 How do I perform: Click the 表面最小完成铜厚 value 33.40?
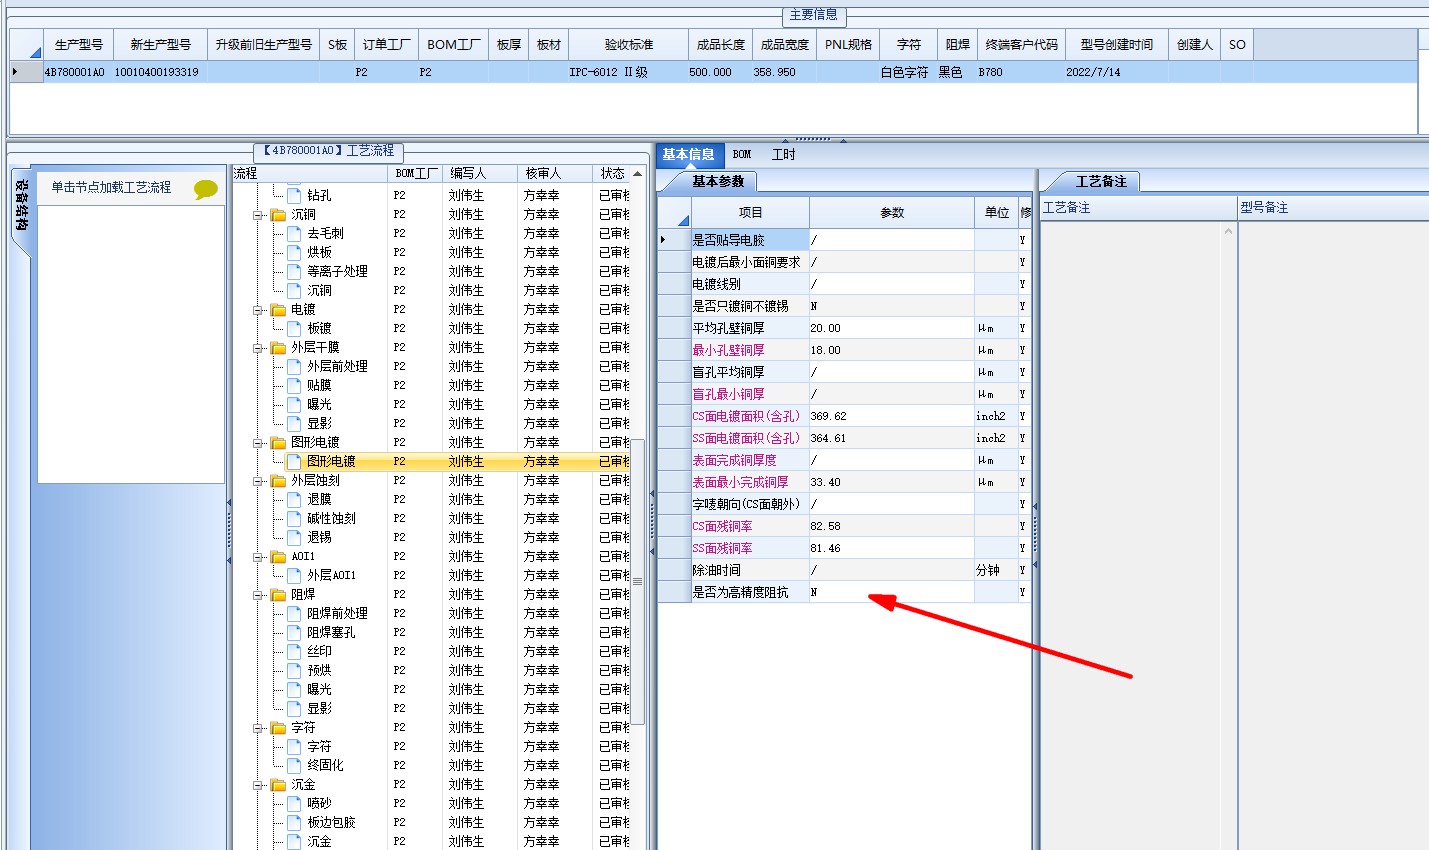click(x=891, y=482)
